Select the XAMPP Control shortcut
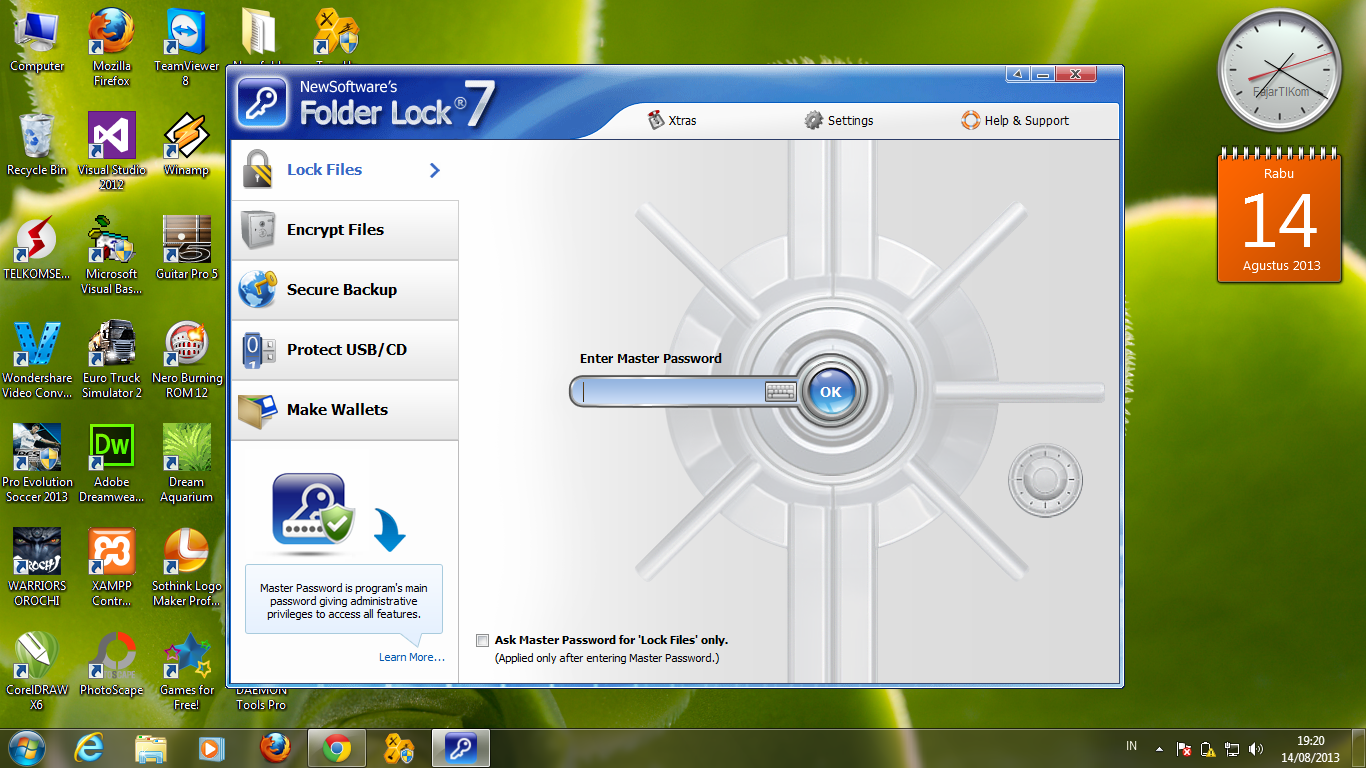The height and width of the screenshot is (768, 1366). 112,568
